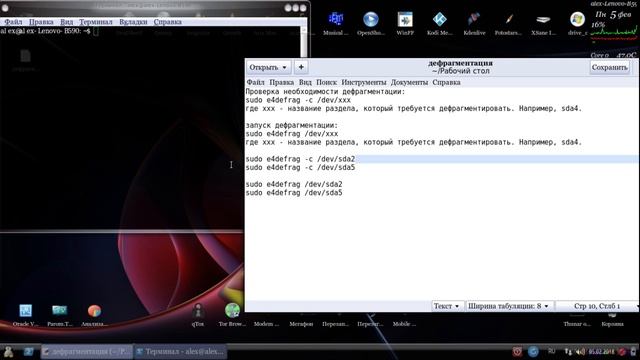Viewport: 640px width, 360px height.
Task: Open the terminal's Вкладки menu
Action: (133, 22)
